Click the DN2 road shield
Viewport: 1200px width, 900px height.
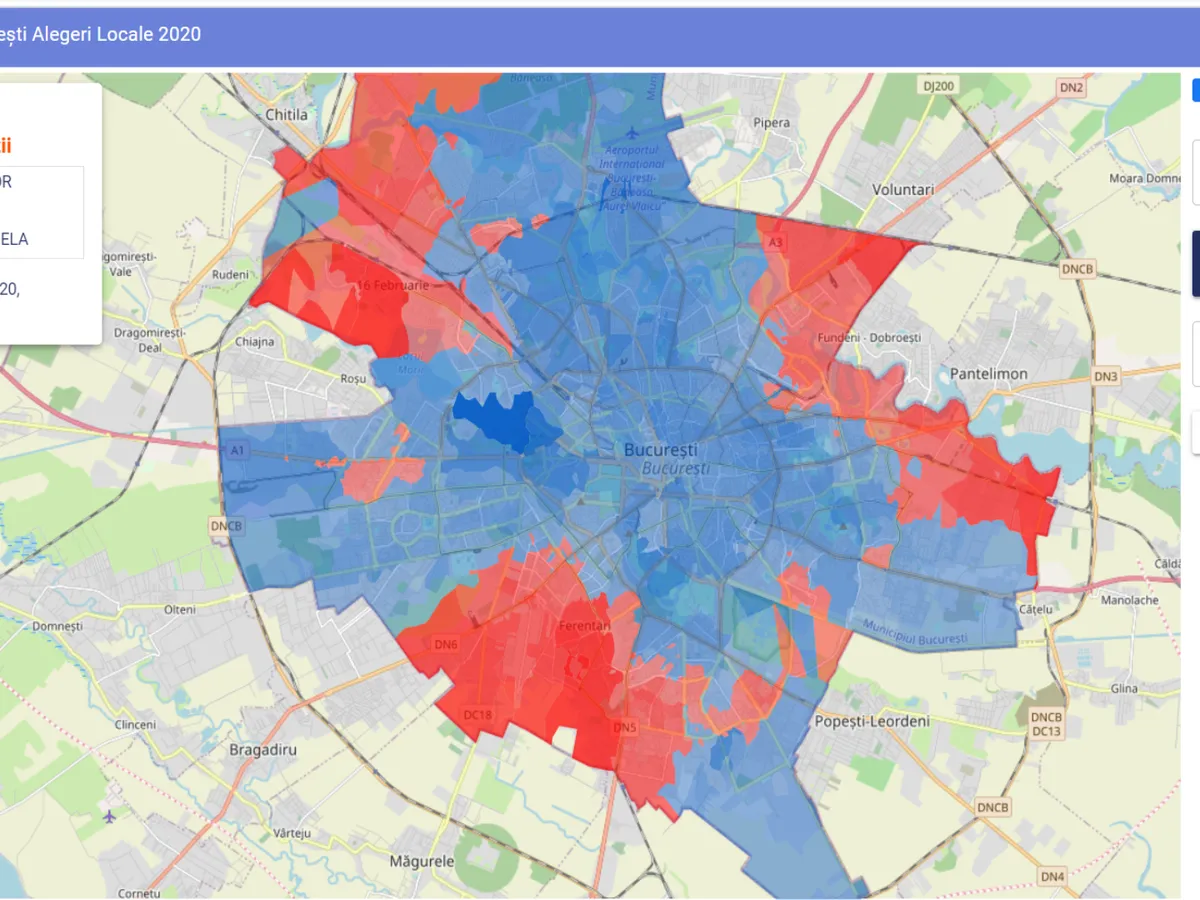point(1071,87)
